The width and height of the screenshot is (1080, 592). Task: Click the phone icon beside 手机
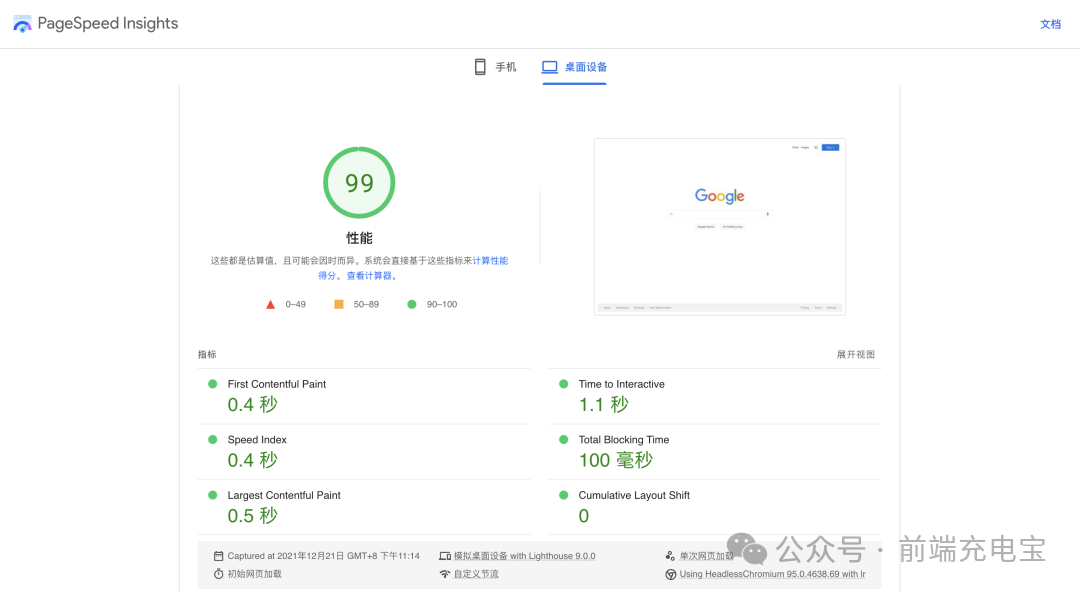480,66
